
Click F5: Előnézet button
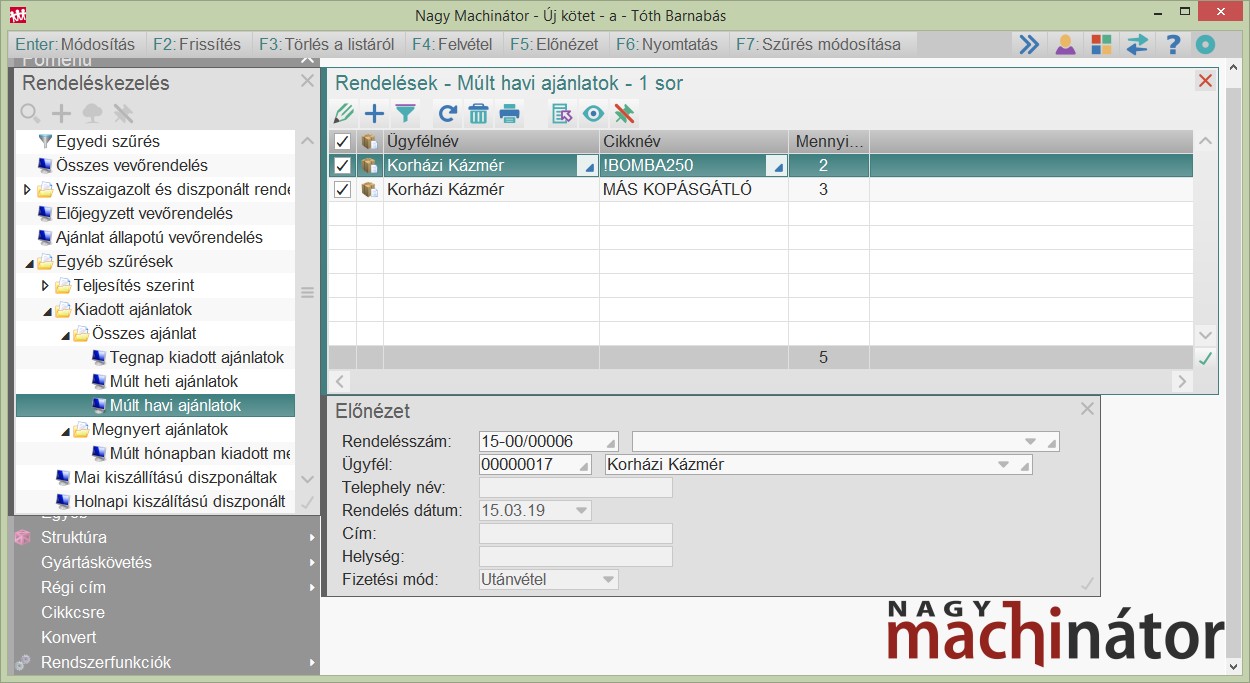tap(554, 44)
